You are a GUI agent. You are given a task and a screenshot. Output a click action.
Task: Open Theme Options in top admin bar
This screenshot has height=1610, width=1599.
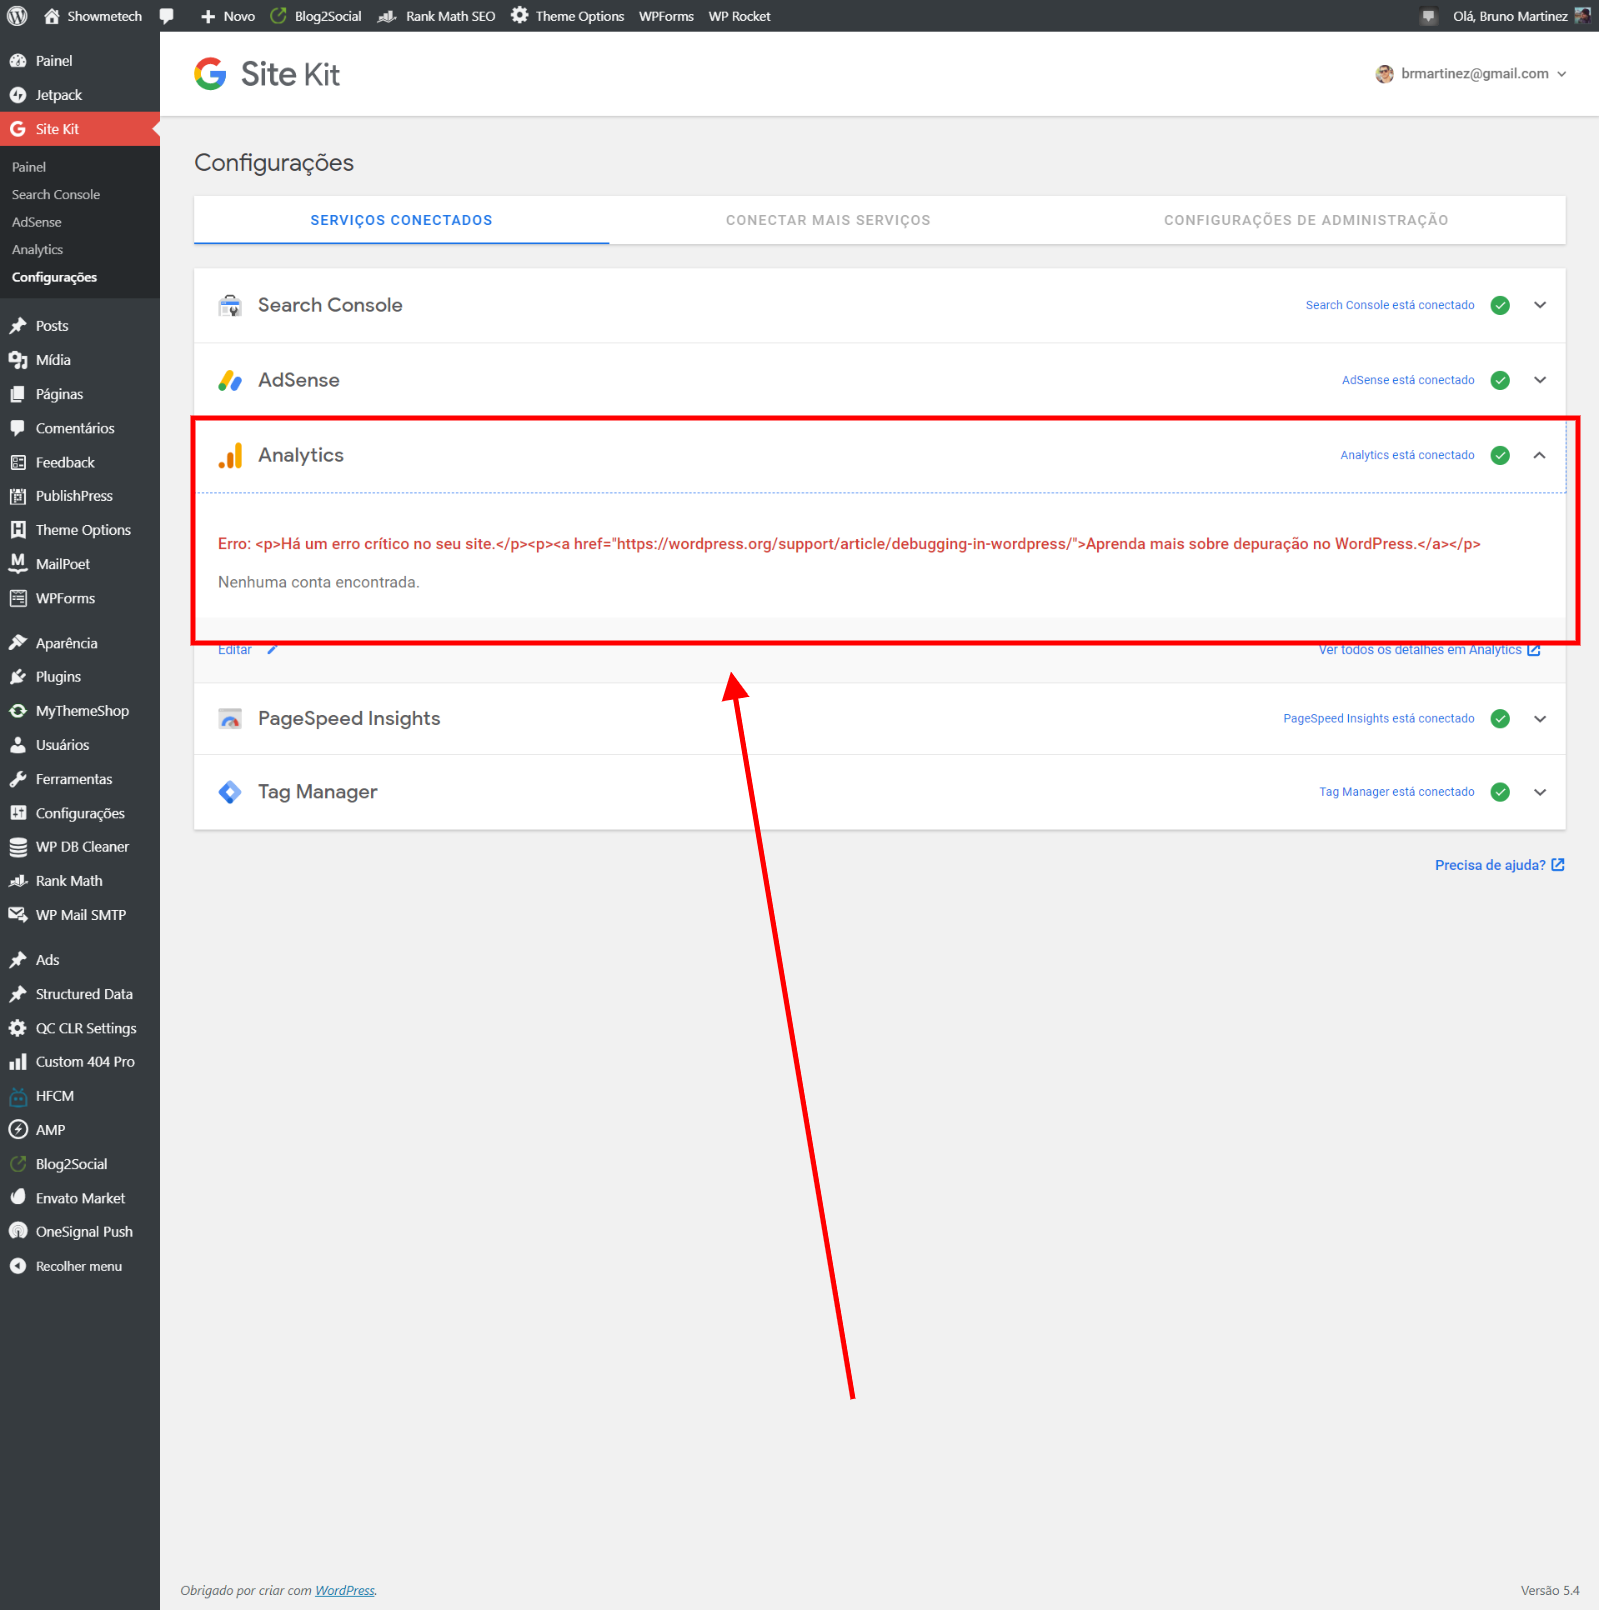(567, 16)
